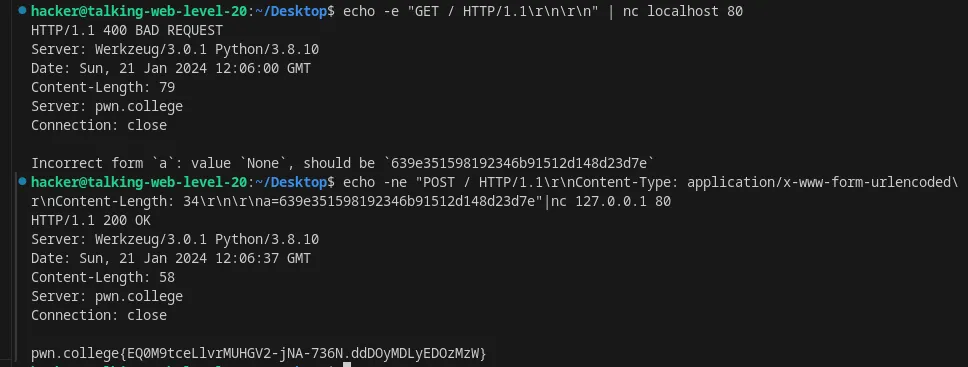Click the 'nc localhost 80' part of first command
Image resolution: width=968 pixels, height=367 pixels.
coord(683,11)
